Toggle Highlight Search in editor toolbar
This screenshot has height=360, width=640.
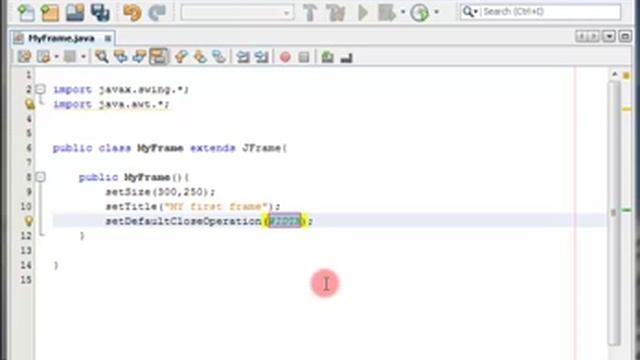click(158, 56)
